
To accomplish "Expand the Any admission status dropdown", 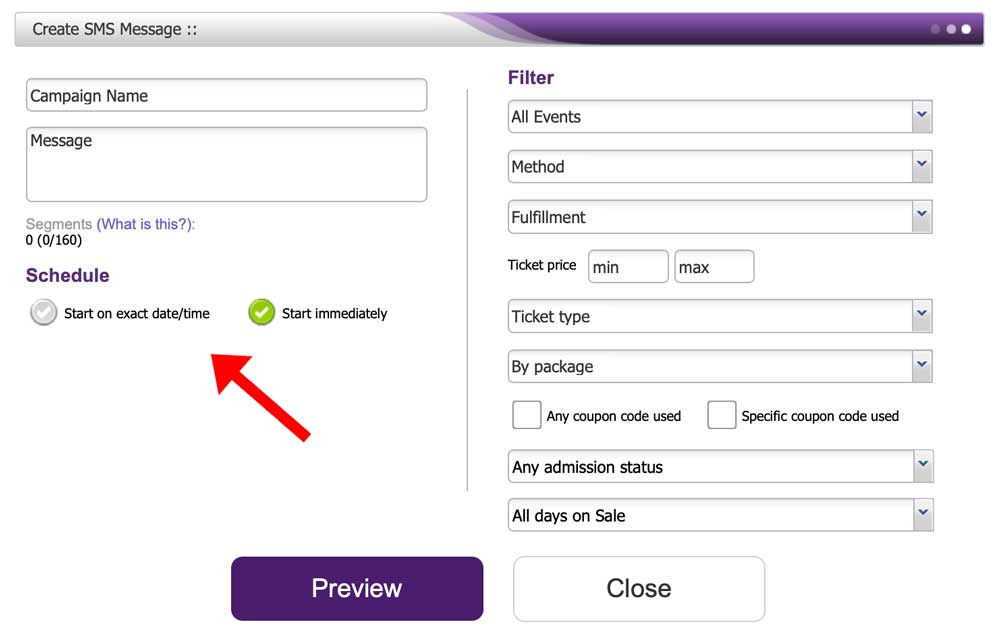I will pos(719,466).
